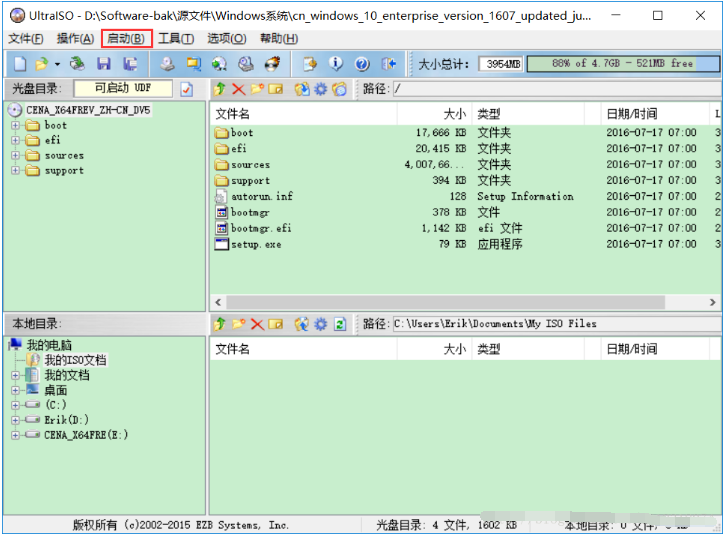Click the 88% of 4.7GB capacity bar
This screenshot has height=535, width=728.
coord(623,64)
